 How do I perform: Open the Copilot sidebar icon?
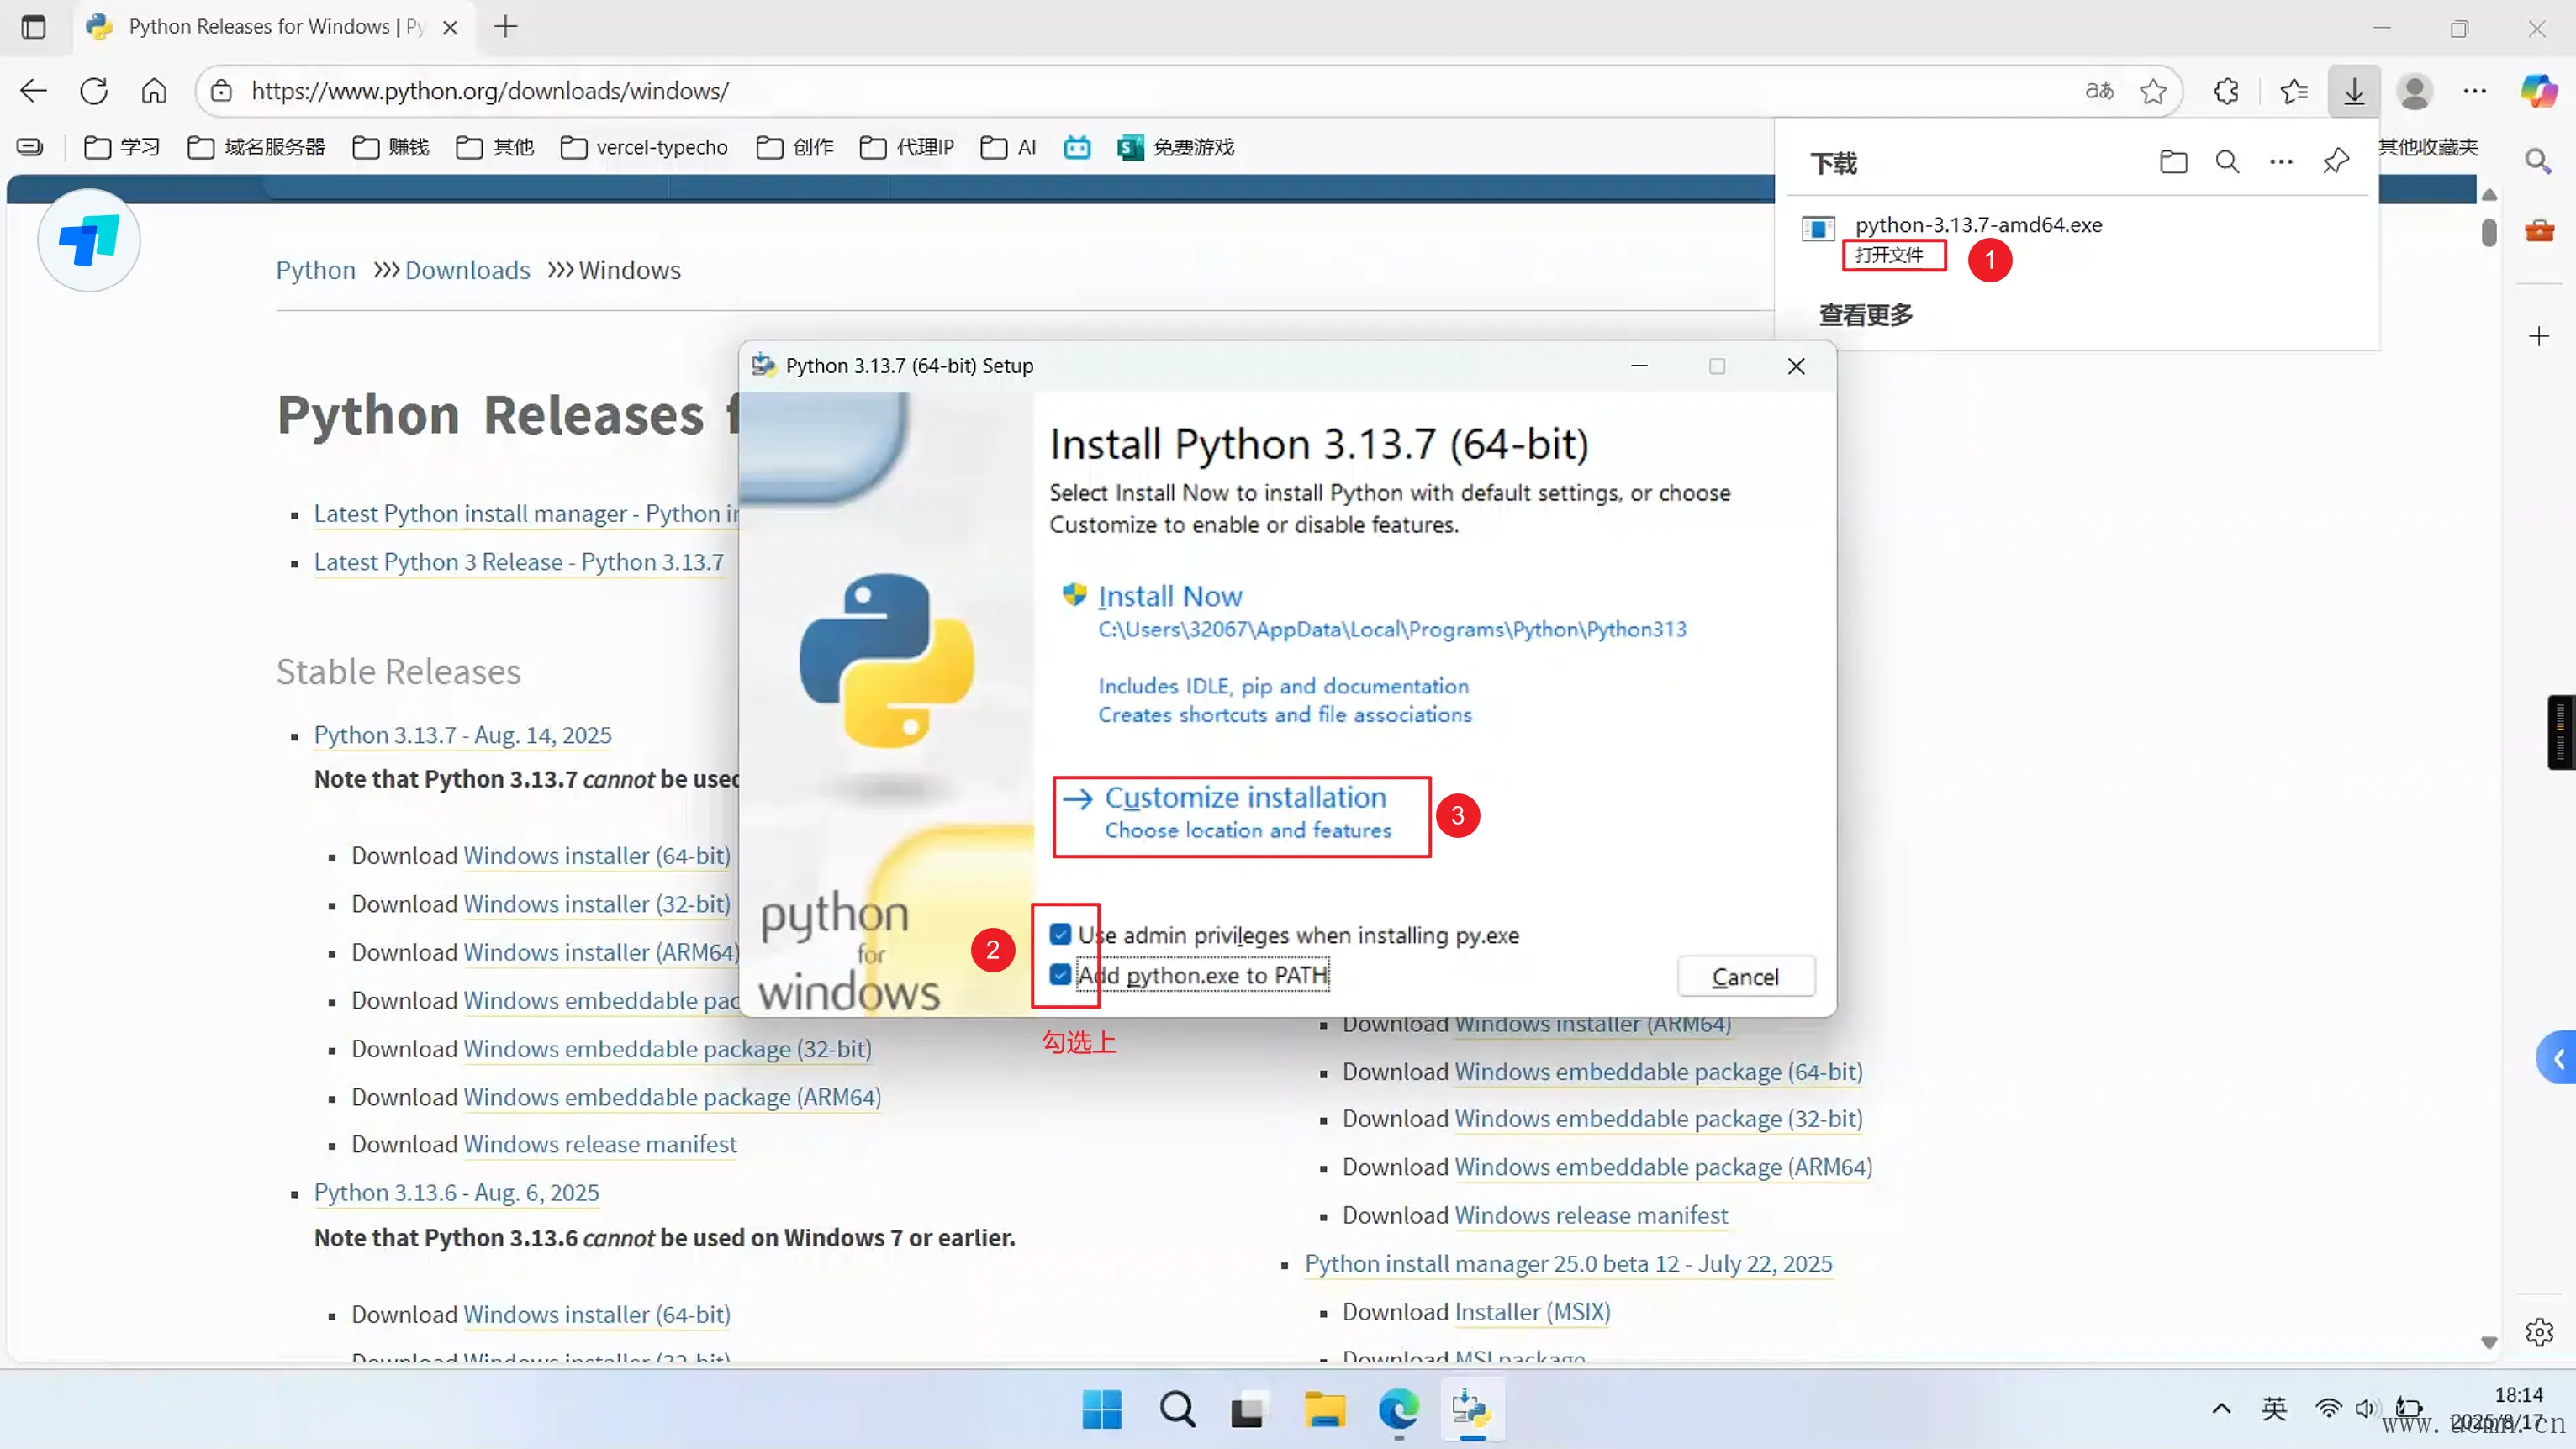click(2538, 91)
